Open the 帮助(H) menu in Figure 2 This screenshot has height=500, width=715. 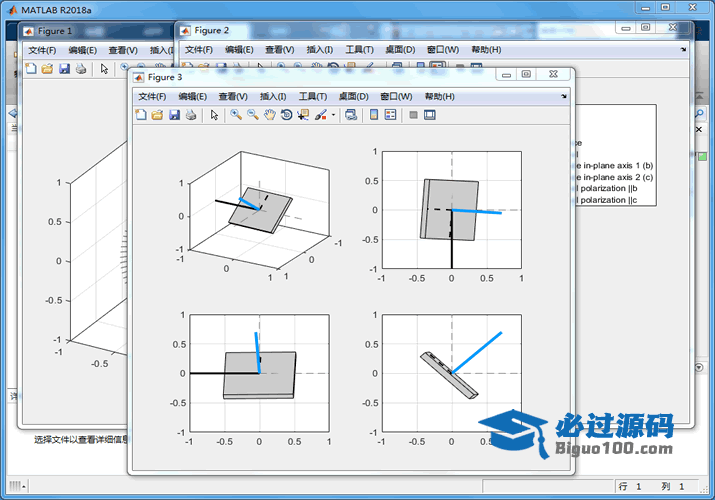click(x=486, y=49)
